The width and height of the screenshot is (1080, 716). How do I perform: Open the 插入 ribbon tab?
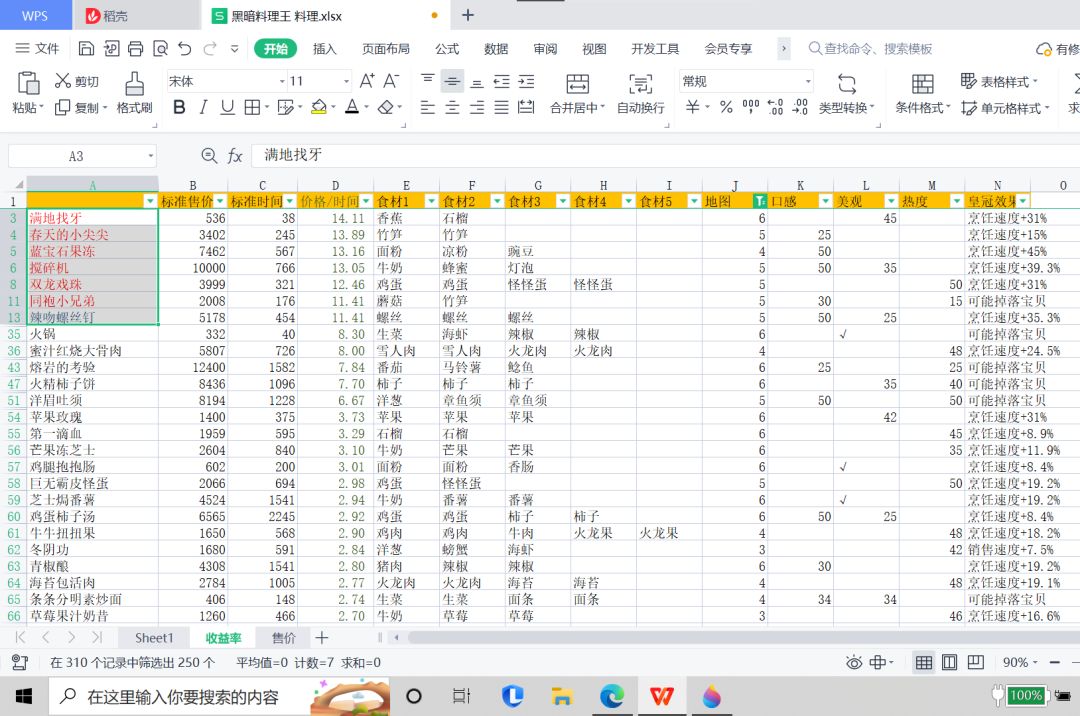point(324,48)
